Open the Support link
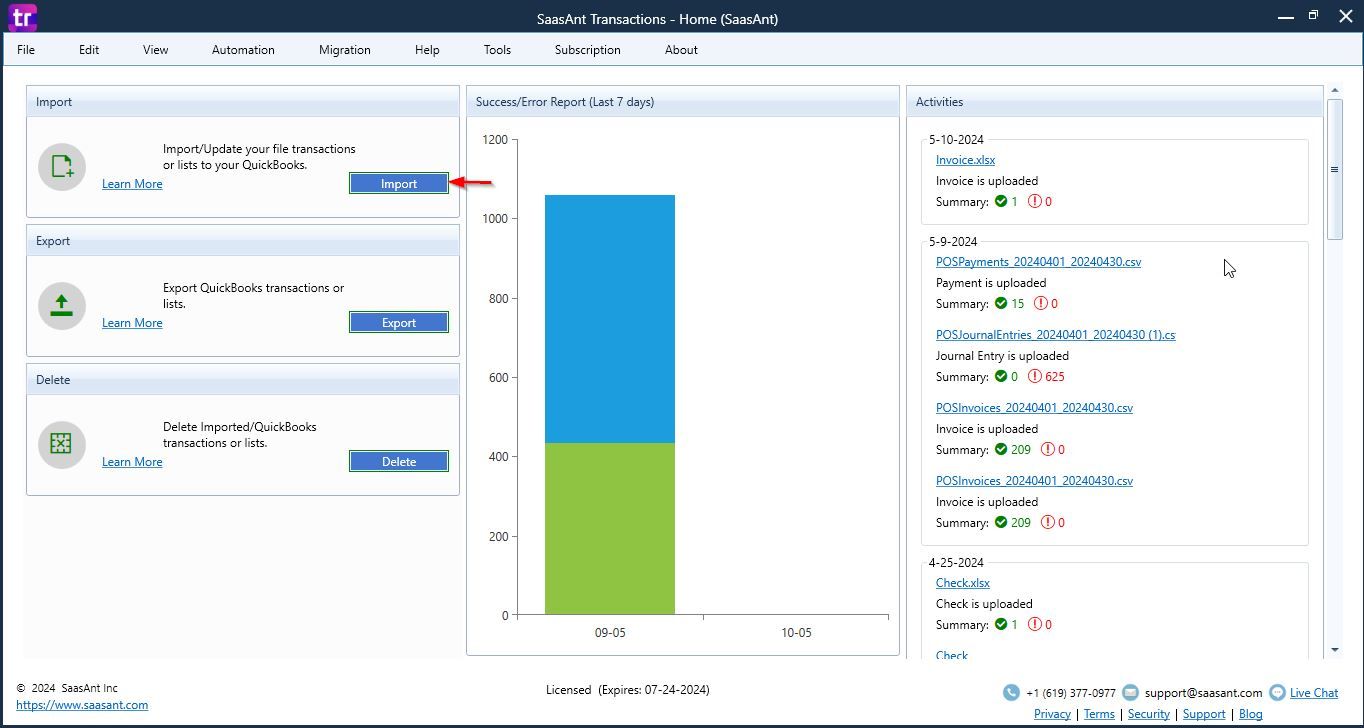 tap(1204, 714)
